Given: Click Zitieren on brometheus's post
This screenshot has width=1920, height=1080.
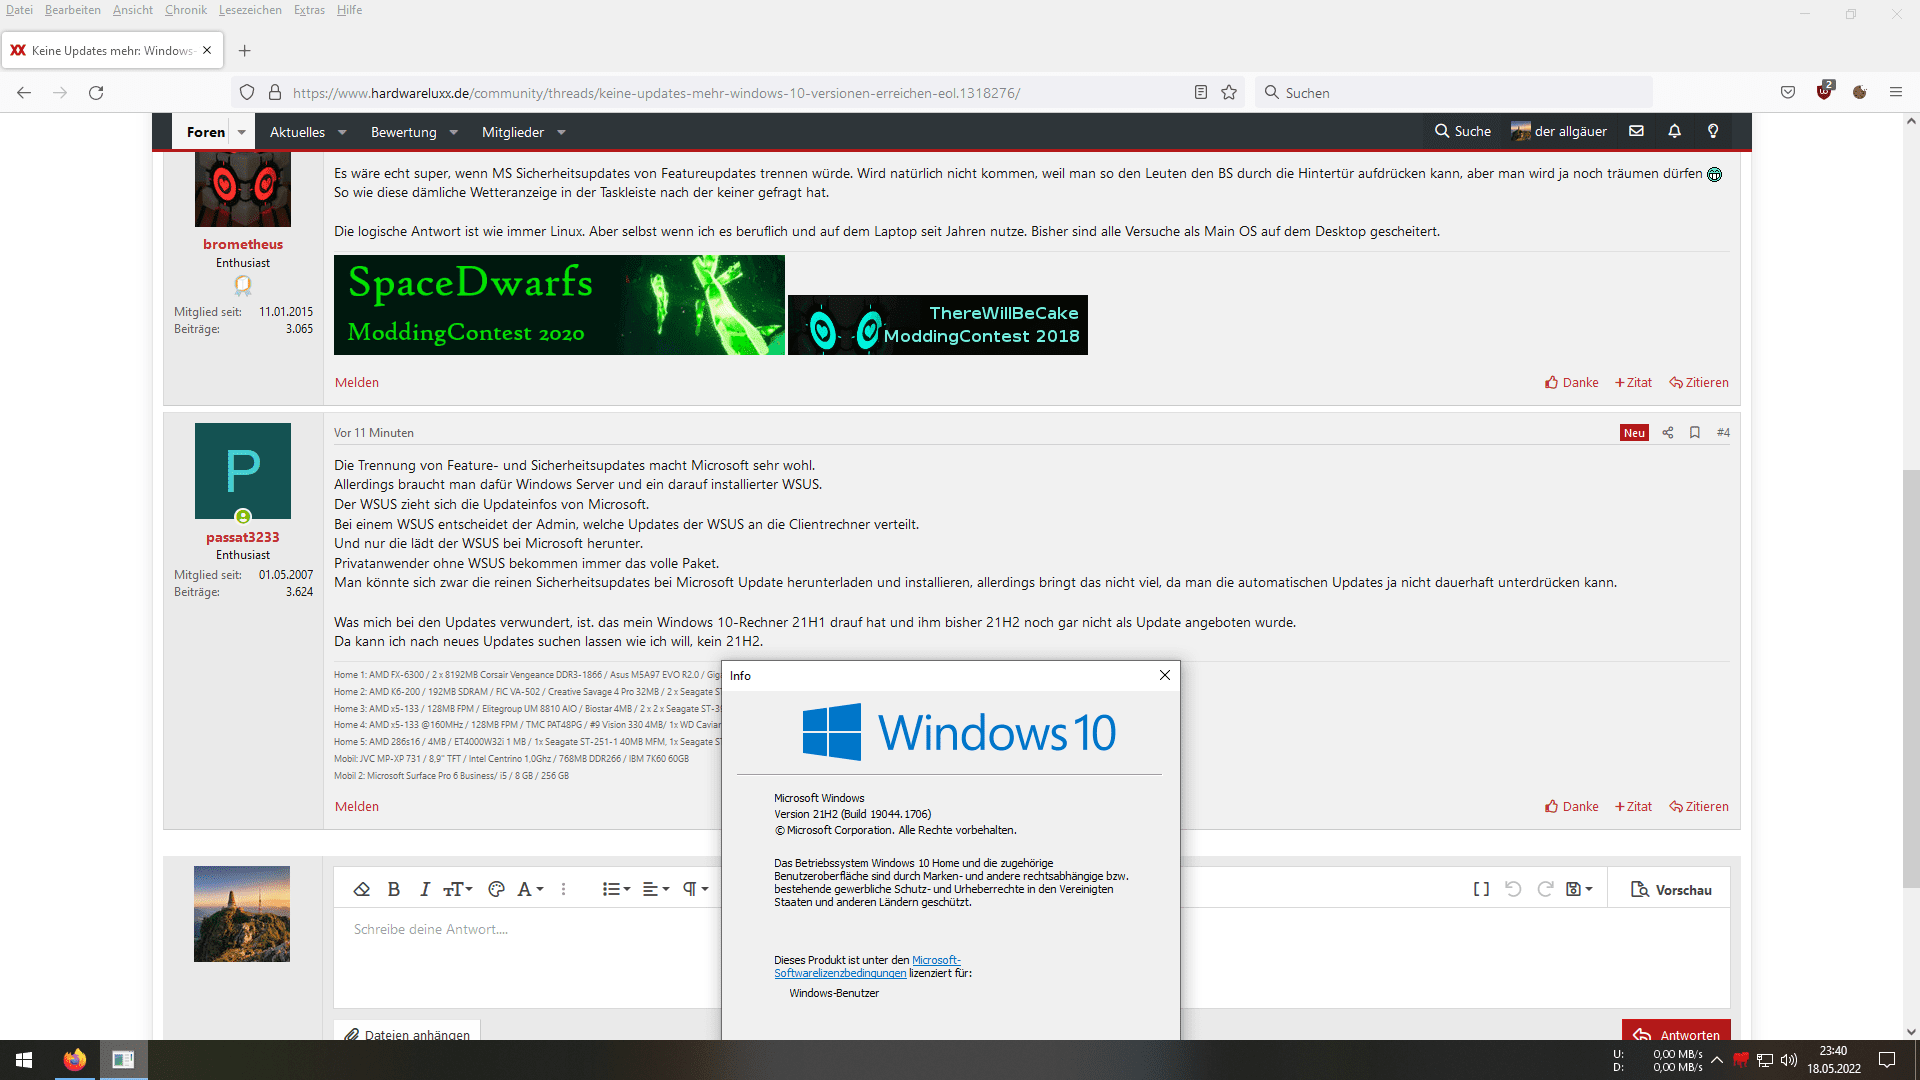Looking at the screenshot, I should pos(1699,382).
